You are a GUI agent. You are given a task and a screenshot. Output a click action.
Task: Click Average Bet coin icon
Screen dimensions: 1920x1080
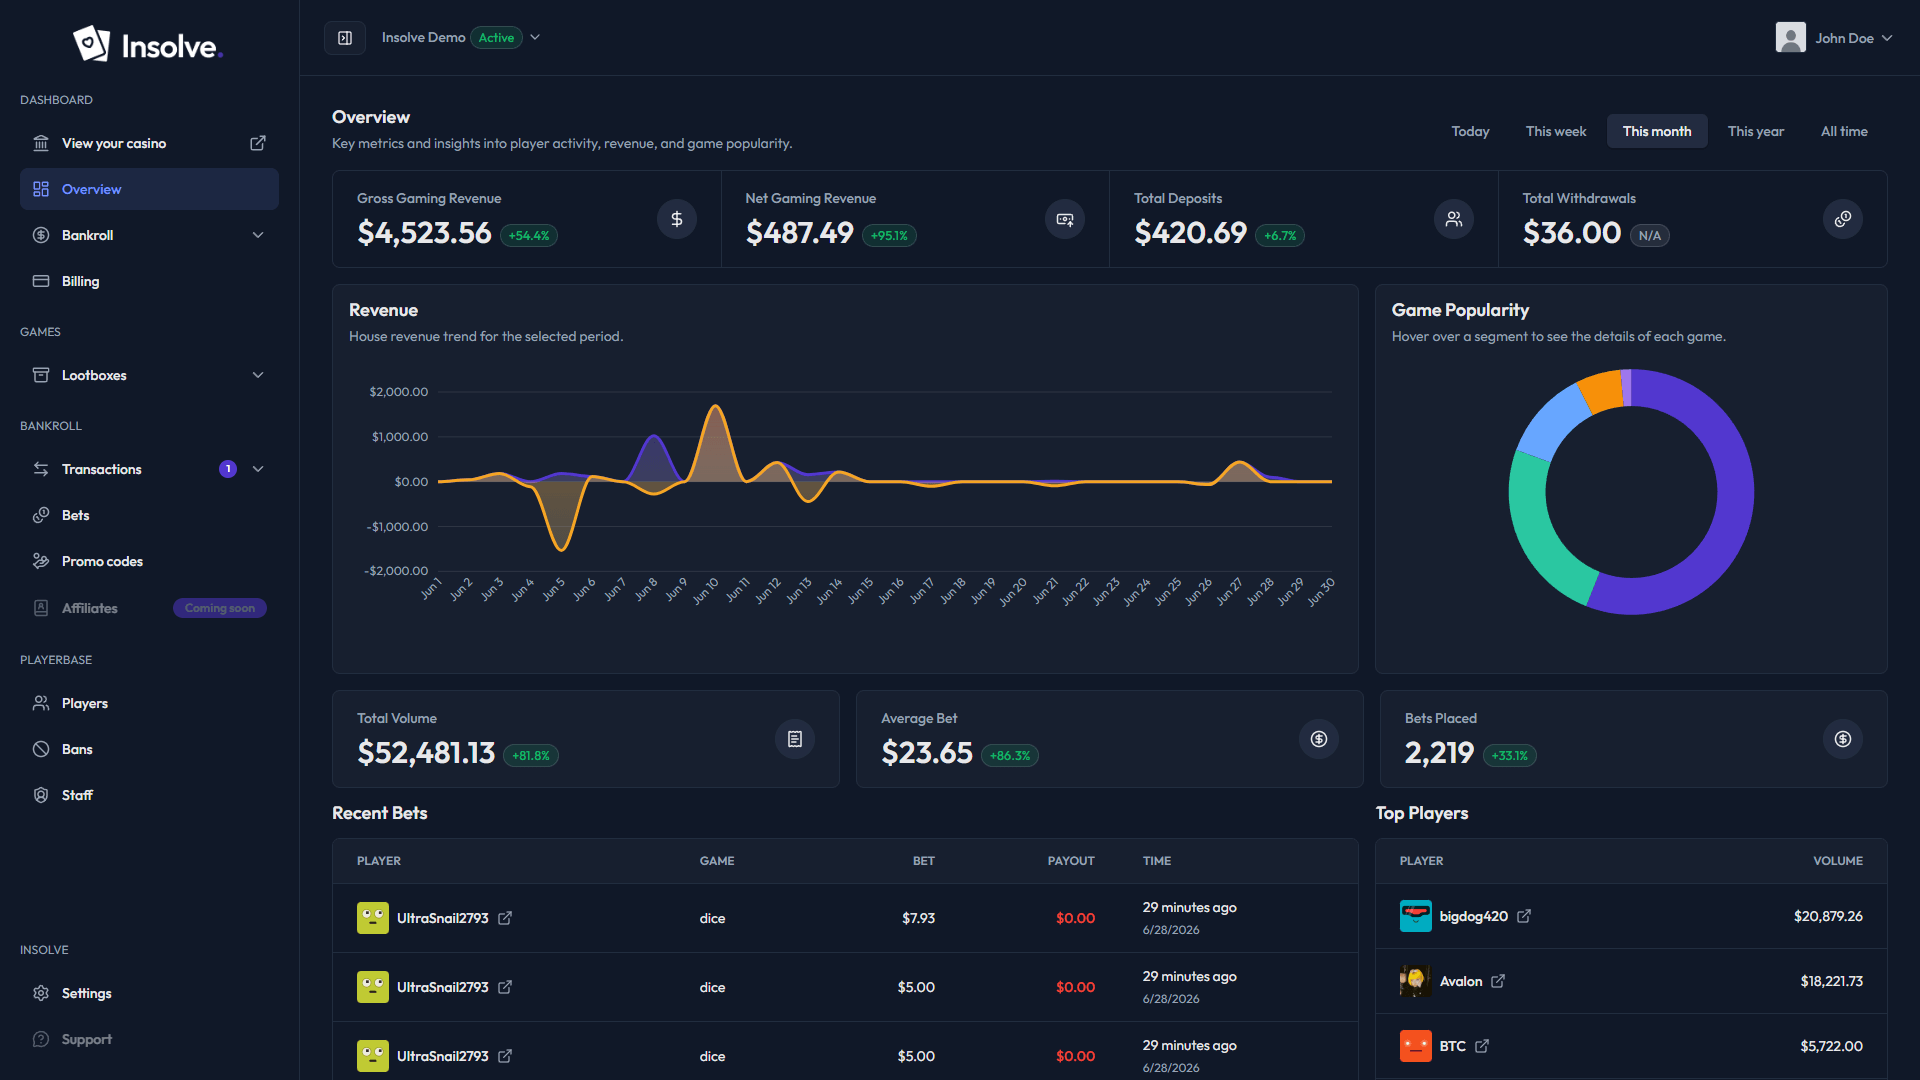click(1319, 739)
